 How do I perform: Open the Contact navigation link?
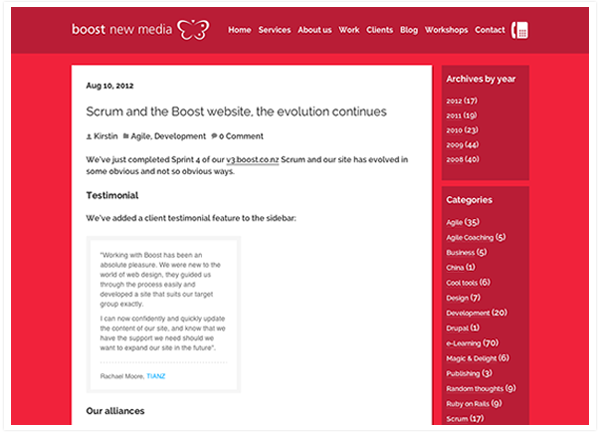(490, 30)
